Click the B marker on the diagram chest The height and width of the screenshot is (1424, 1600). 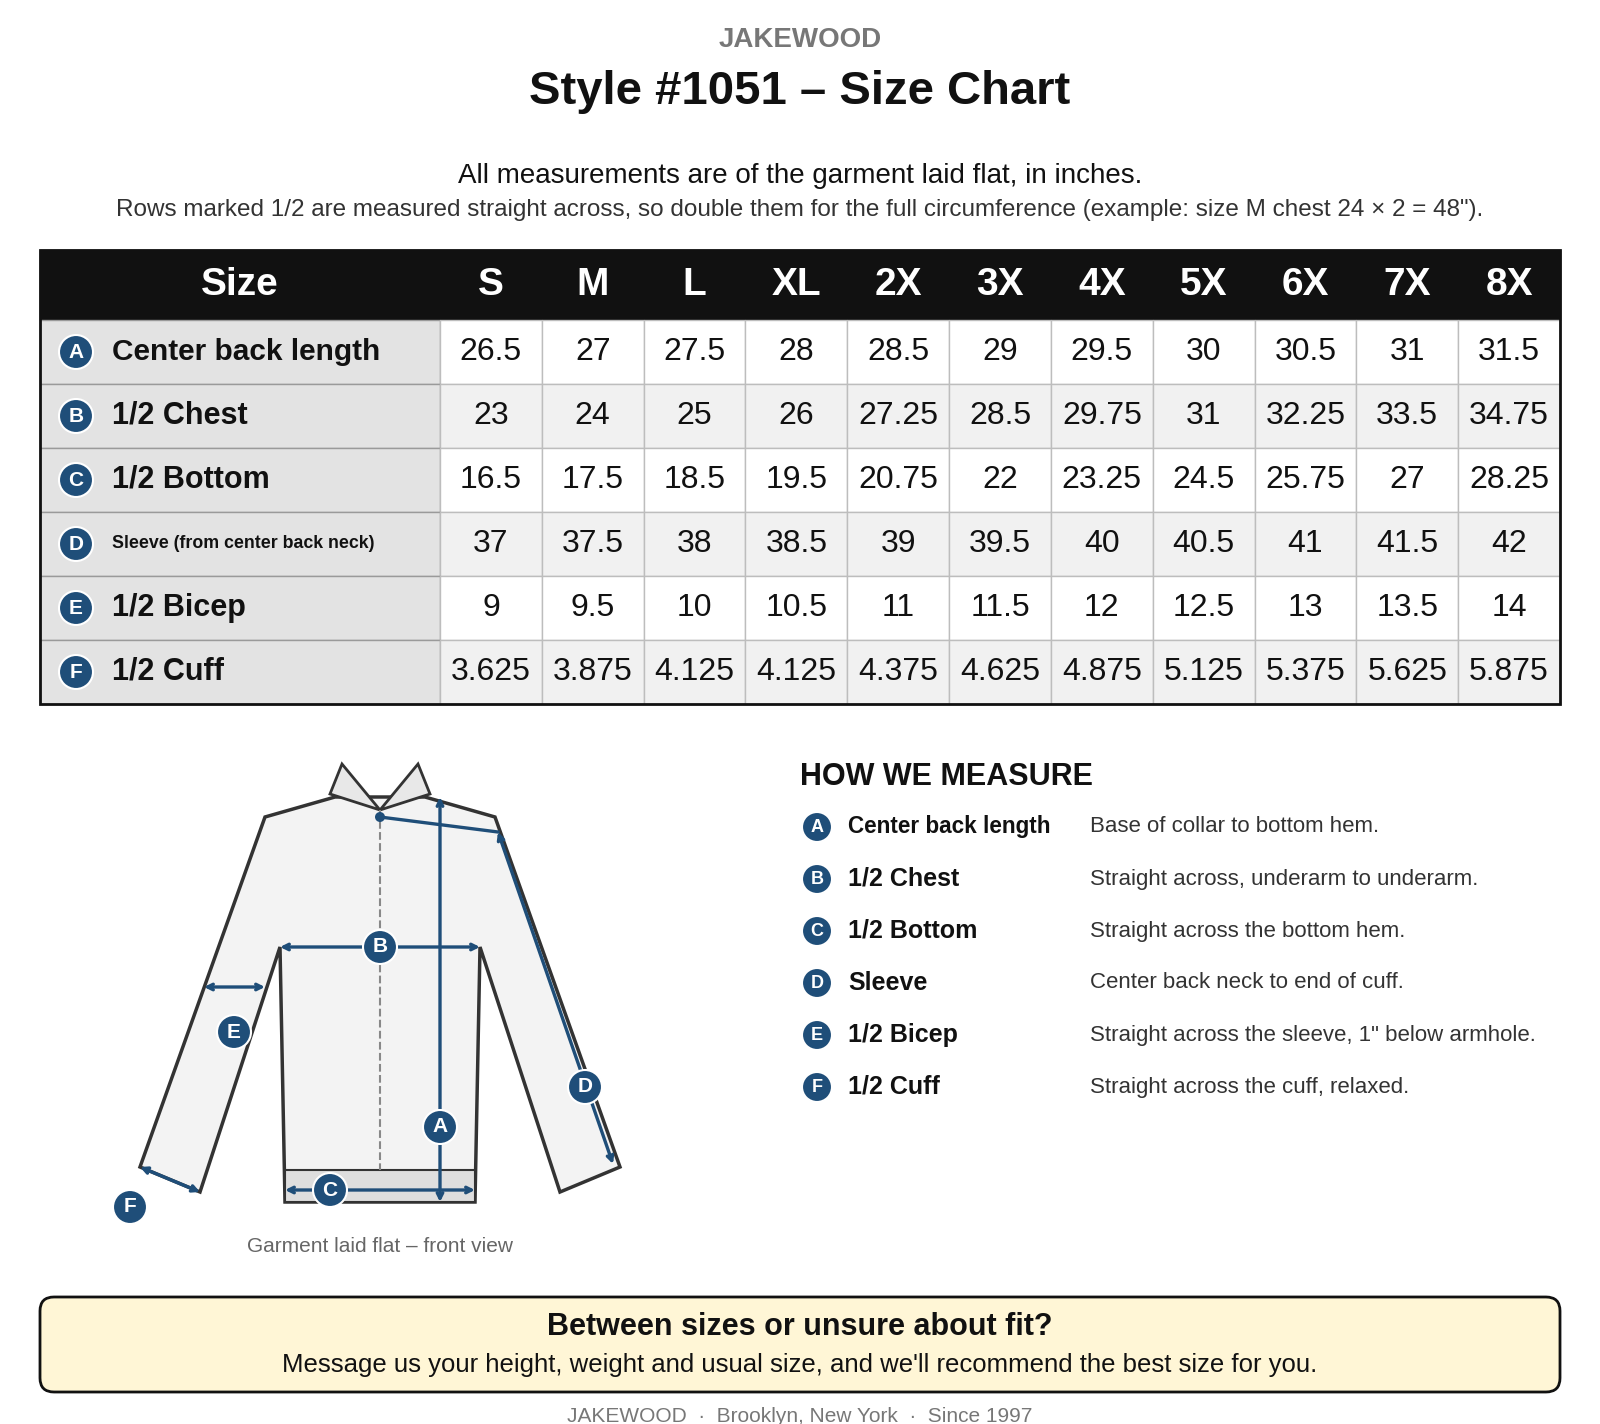pyautogui.click(x=380, y=946)
